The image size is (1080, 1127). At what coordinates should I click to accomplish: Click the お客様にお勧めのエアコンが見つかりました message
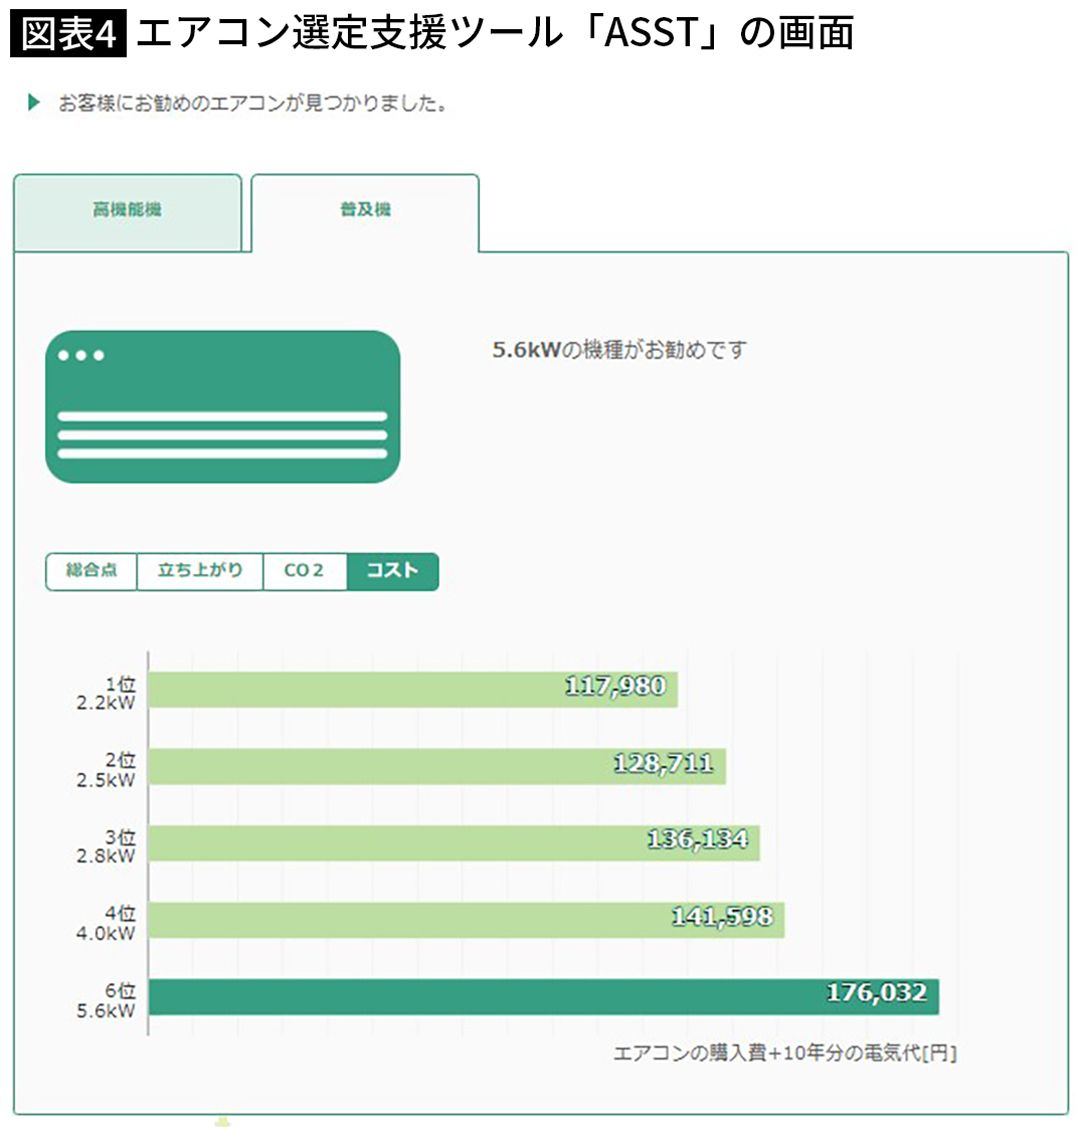click(252, 103)
